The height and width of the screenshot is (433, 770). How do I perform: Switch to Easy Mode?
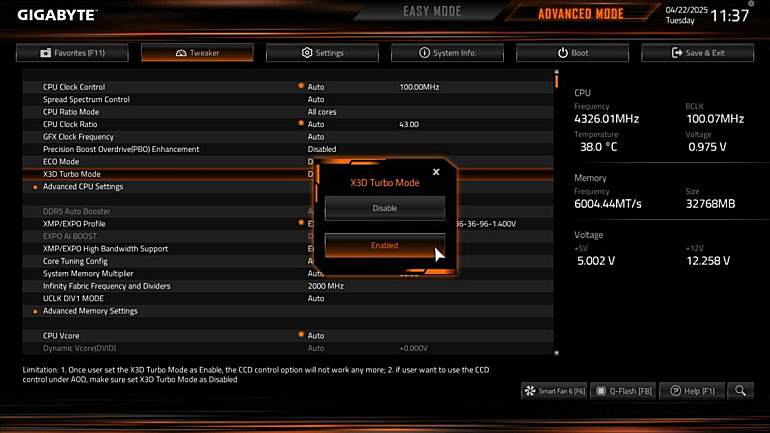[x=432, y=11]
